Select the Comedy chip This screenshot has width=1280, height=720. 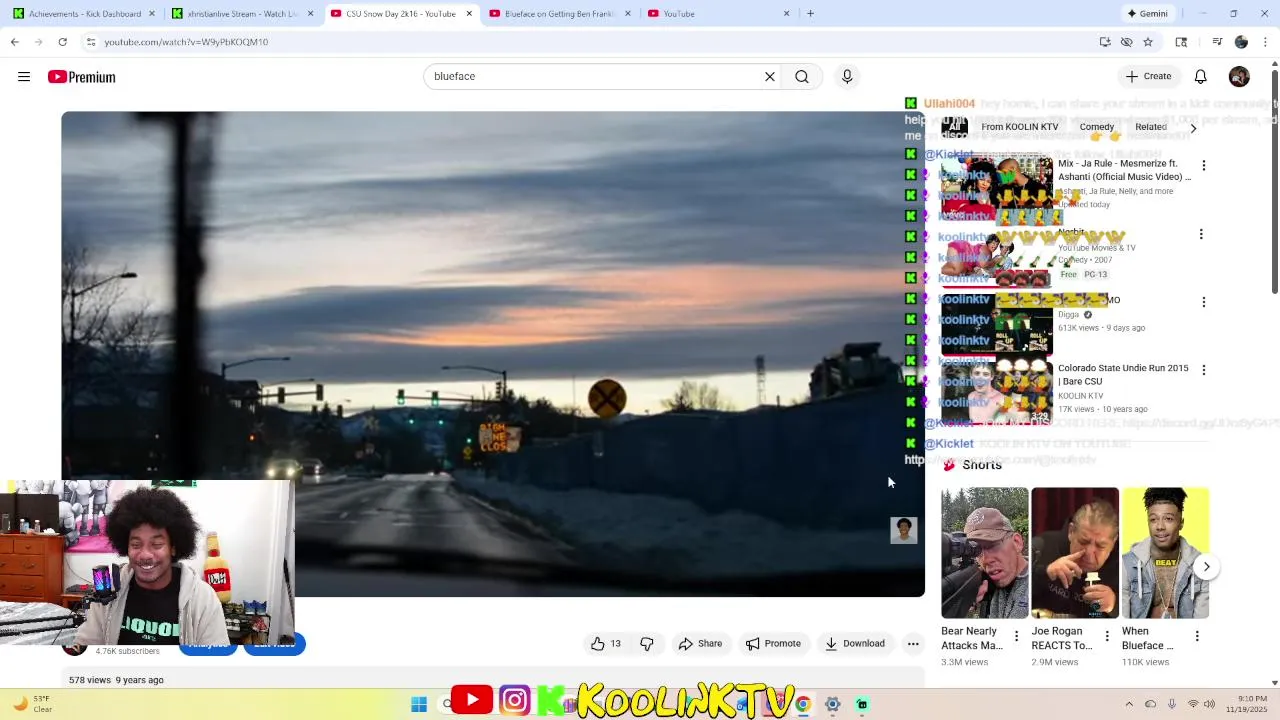pos(1096,127)
